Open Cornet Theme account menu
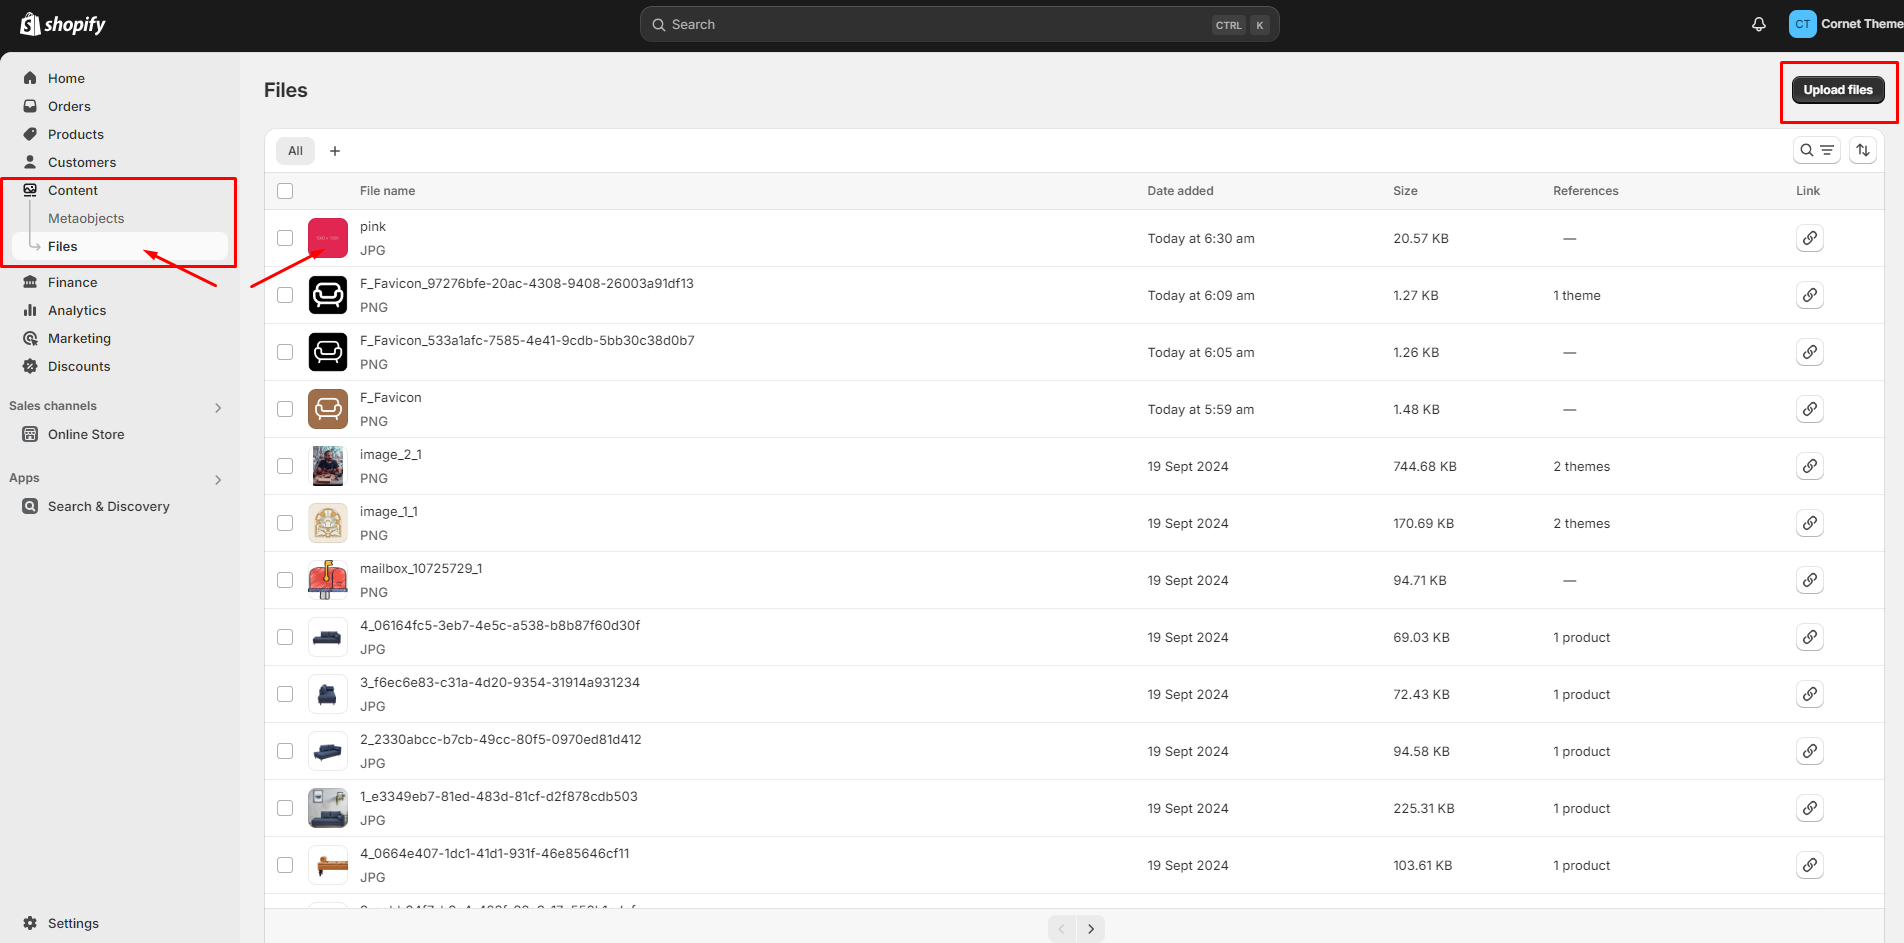1904x943 pixels. click(x=1845, y=24)
